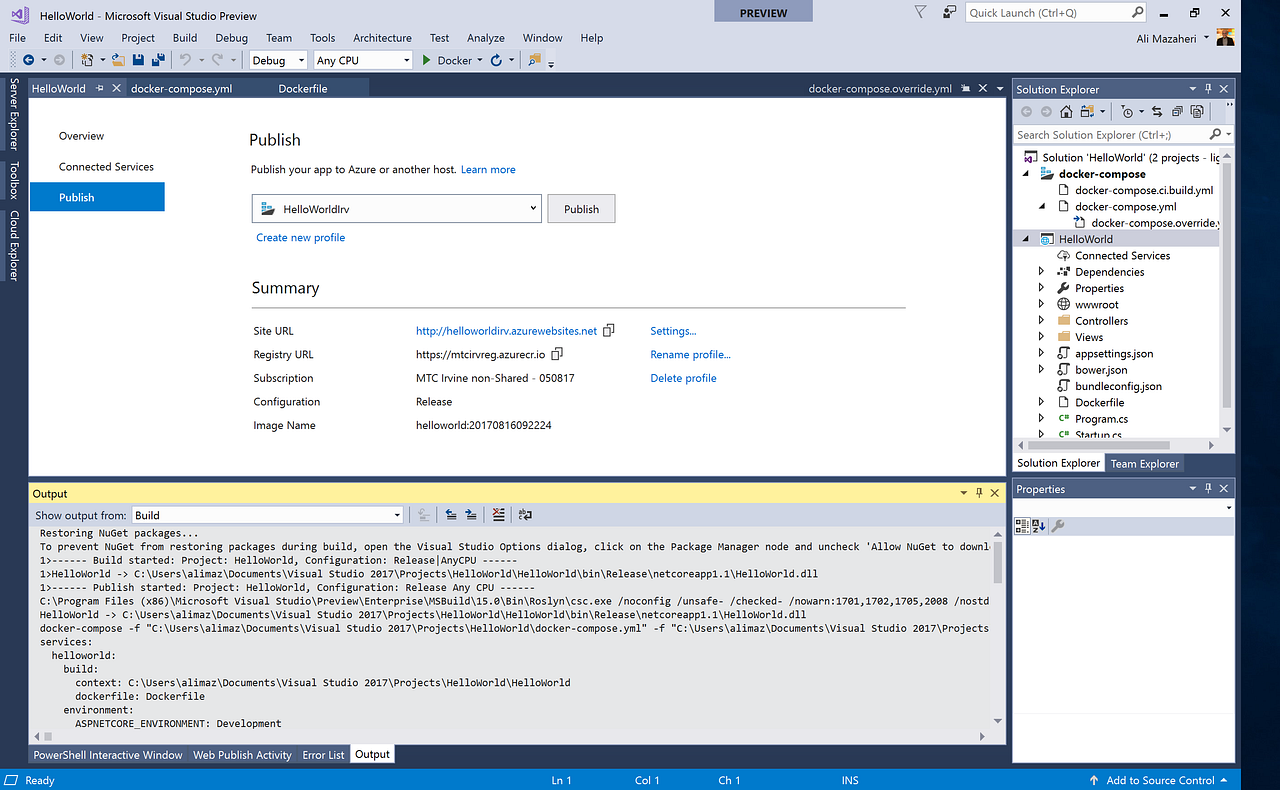Viewport: 1280px width, 790px height.
Task: Expand the Dependencies node in Solution Explorer
Action: tap(1041, 272)
